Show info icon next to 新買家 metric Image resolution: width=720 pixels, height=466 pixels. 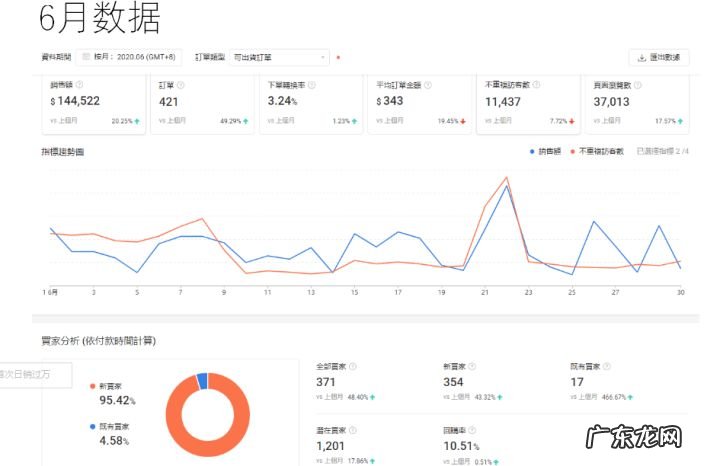pyautogui.click(x=472, y=366)
